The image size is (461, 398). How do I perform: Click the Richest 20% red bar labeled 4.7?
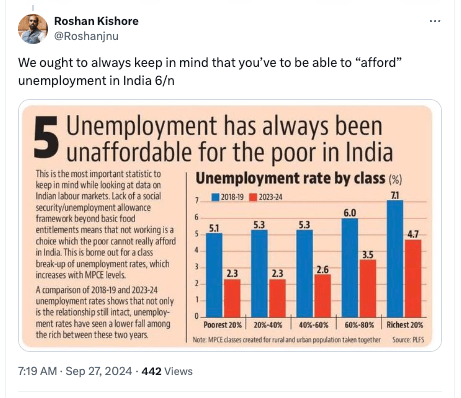point(413,278)
